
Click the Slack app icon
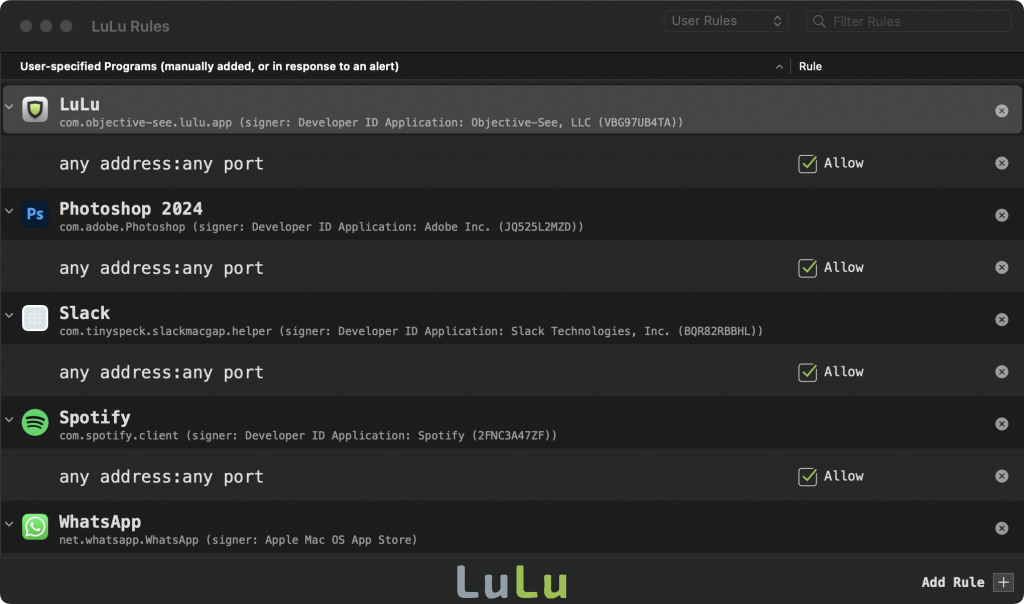tap(36, 318)
